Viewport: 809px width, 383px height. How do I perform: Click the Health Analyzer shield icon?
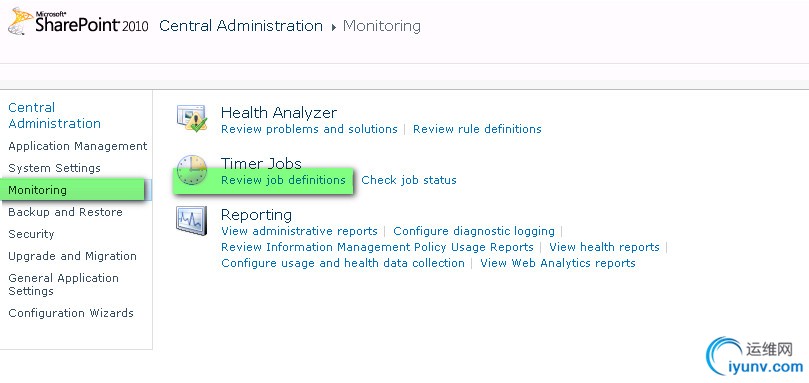[192, 119]
